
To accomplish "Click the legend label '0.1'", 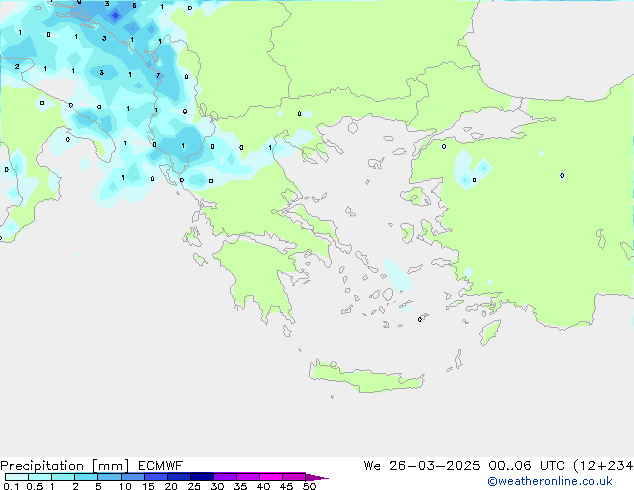I will pyautogui.click(x=11, y=486).
